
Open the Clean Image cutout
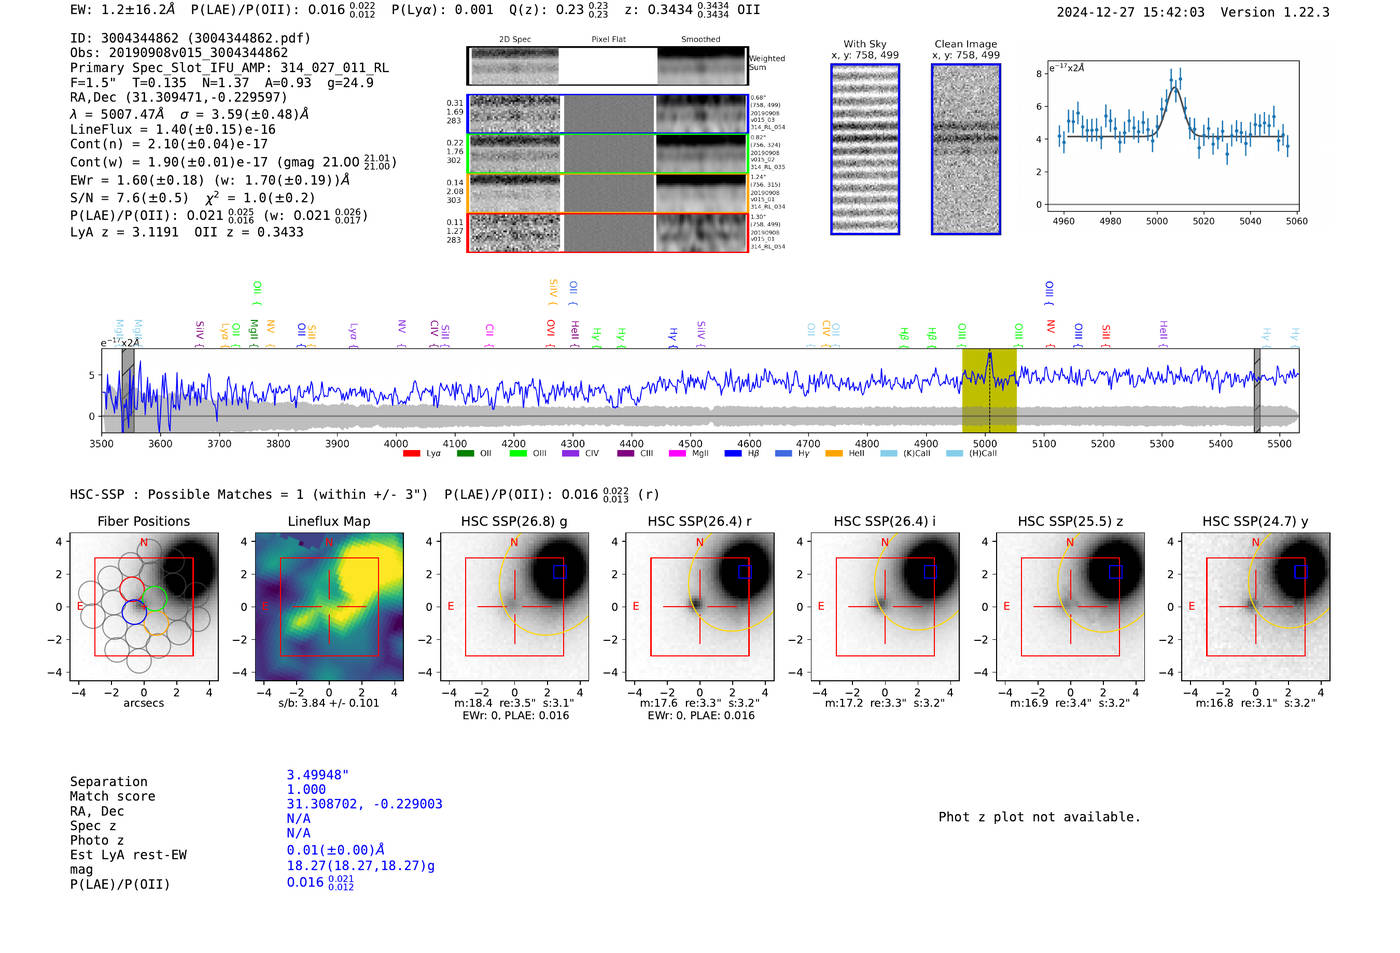pyautogui.click(x=966, y=149)
